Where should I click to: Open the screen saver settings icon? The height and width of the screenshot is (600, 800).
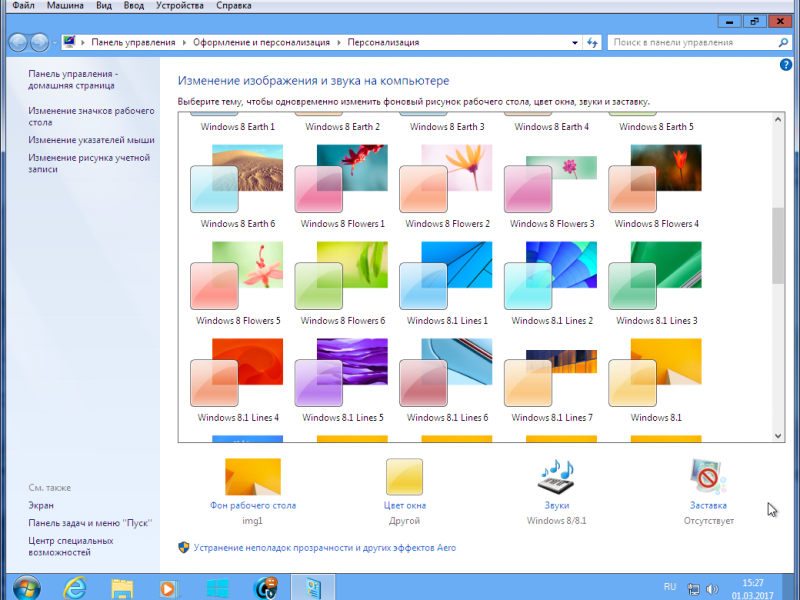pos(708,477)
